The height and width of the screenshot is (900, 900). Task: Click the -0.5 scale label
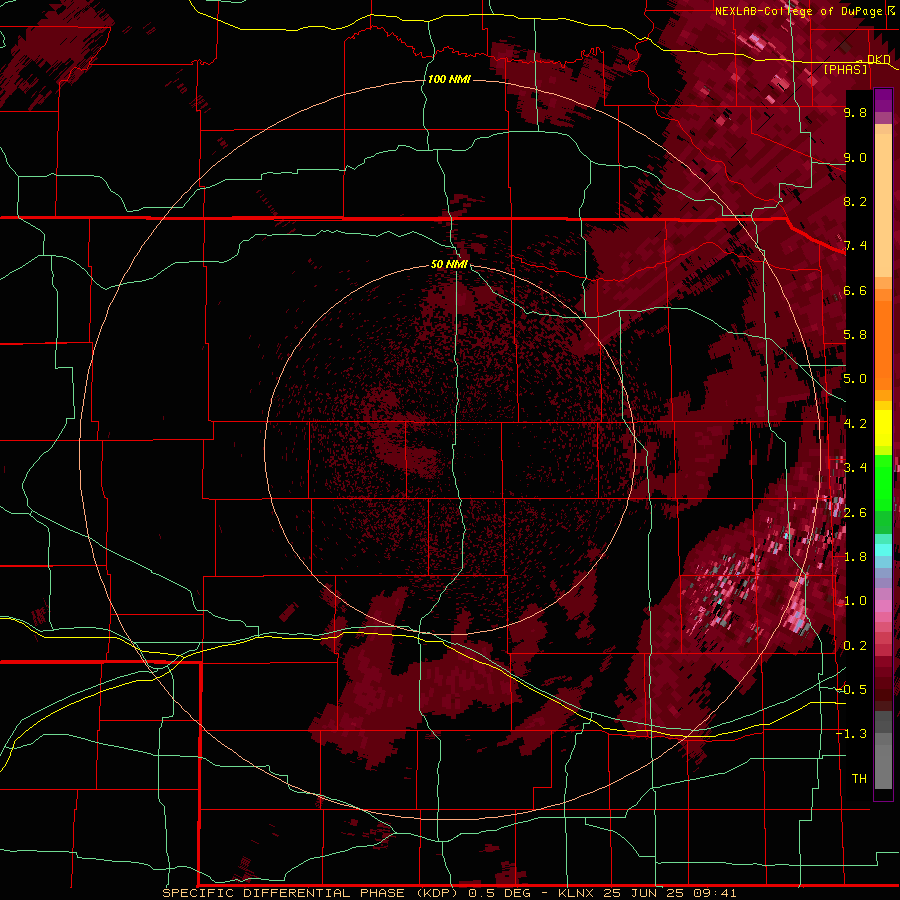coord(851,690)
